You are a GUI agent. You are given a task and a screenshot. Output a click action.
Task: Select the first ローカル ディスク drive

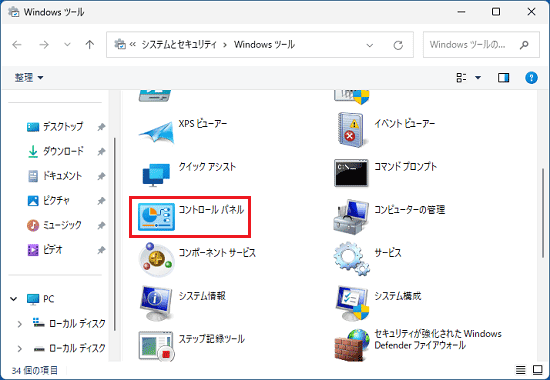(x=69, y=324)
